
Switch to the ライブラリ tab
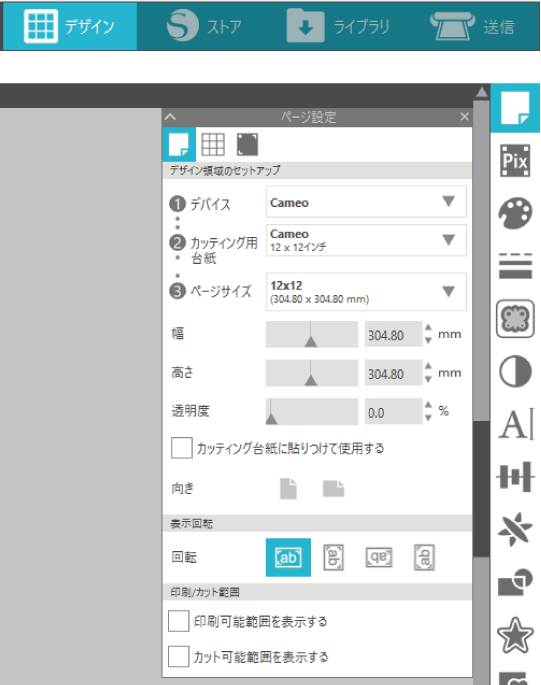tap(338, 26)
